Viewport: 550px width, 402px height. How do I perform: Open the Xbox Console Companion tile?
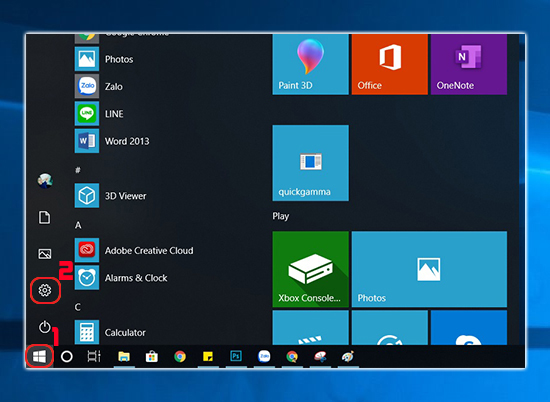coord(310,269)
